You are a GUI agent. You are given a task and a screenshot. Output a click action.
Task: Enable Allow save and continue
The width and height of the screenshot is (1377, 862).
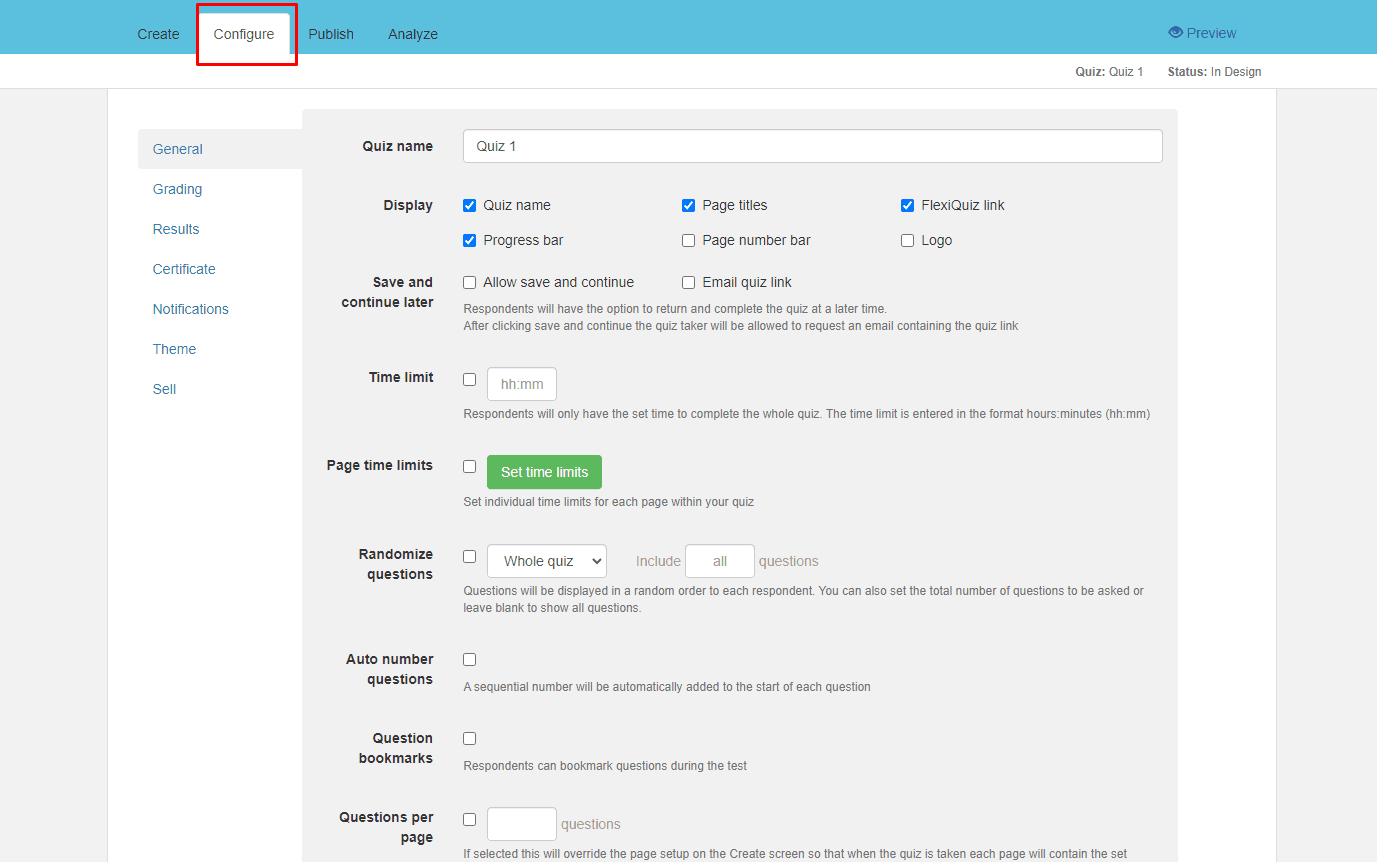pyautogui.click(x=470, y=282)
